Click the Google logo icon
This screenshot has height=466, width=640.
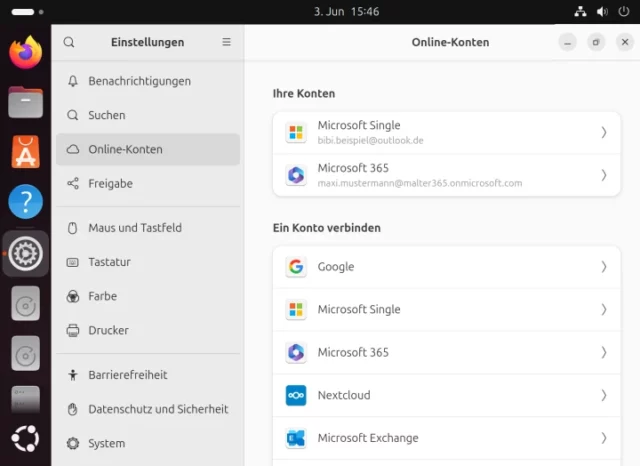point(296,267)
